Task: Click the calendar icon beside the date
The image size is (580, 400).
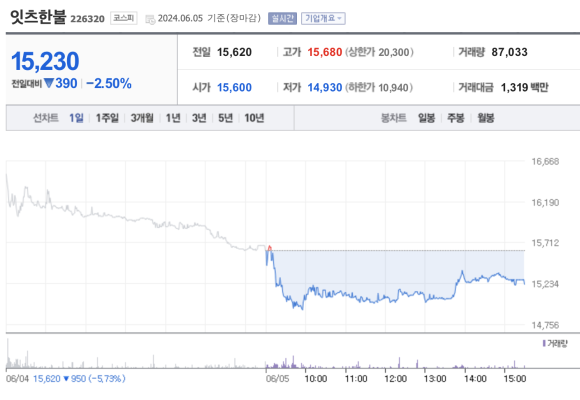Action: 150,19
